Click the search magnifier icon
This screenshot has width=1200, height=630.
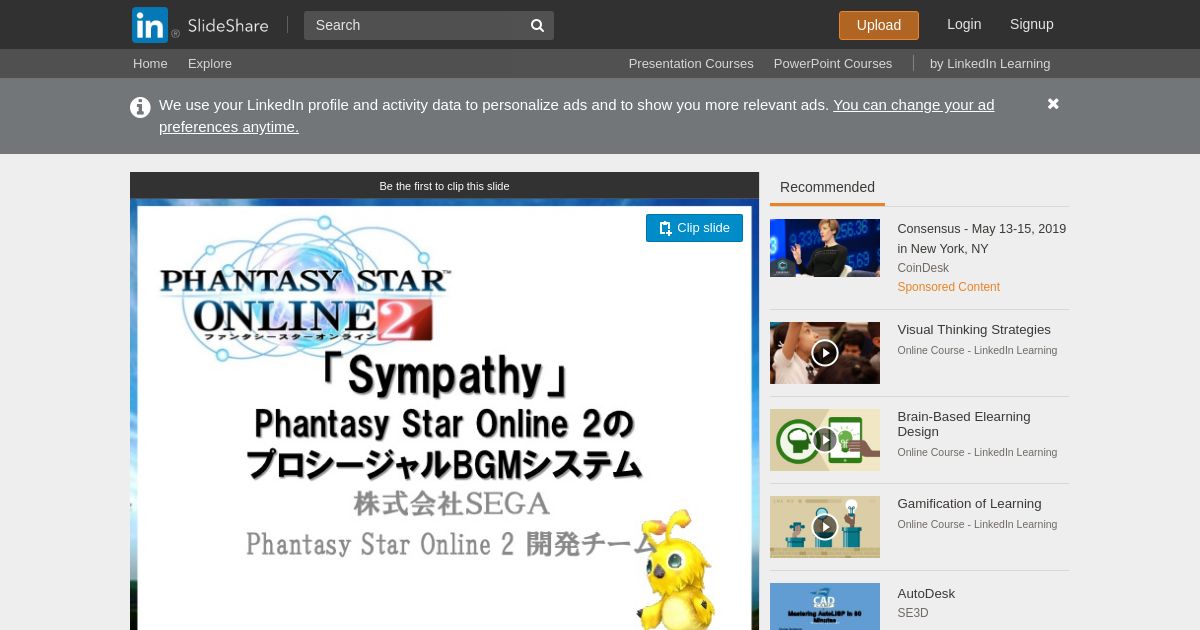(x=537, y=25)
